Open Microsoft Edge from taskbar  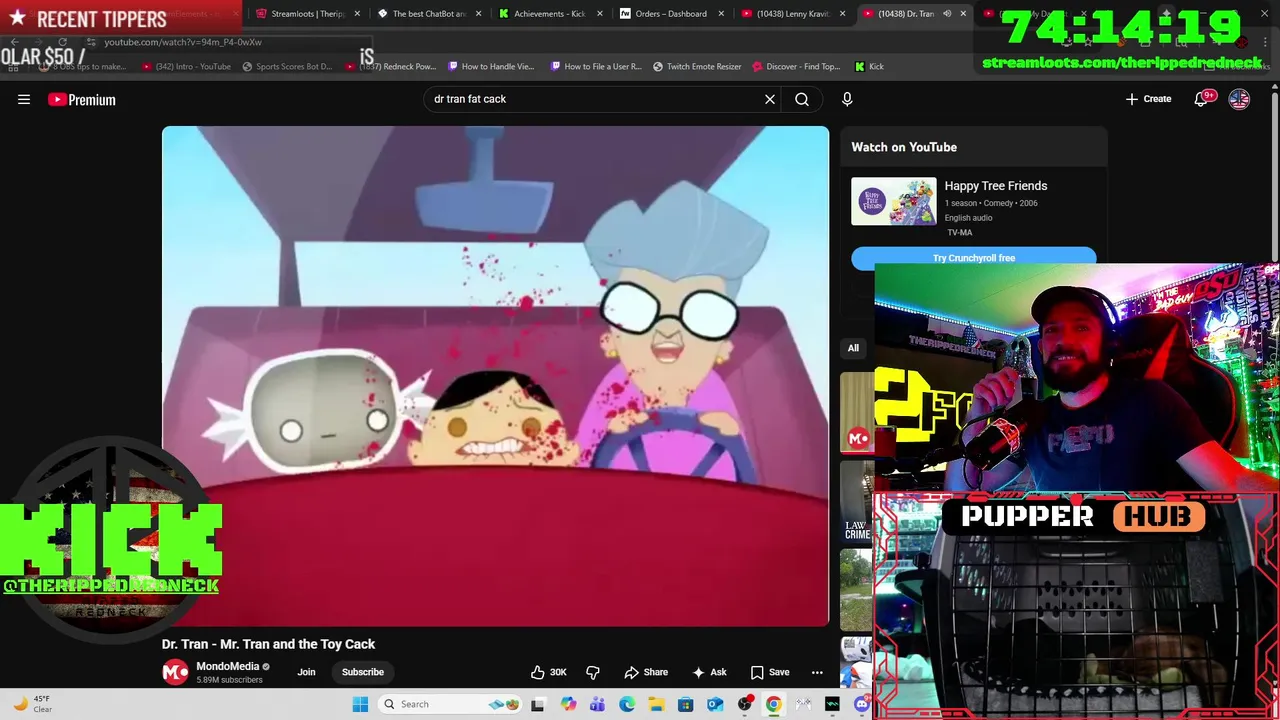click(627, 704)
